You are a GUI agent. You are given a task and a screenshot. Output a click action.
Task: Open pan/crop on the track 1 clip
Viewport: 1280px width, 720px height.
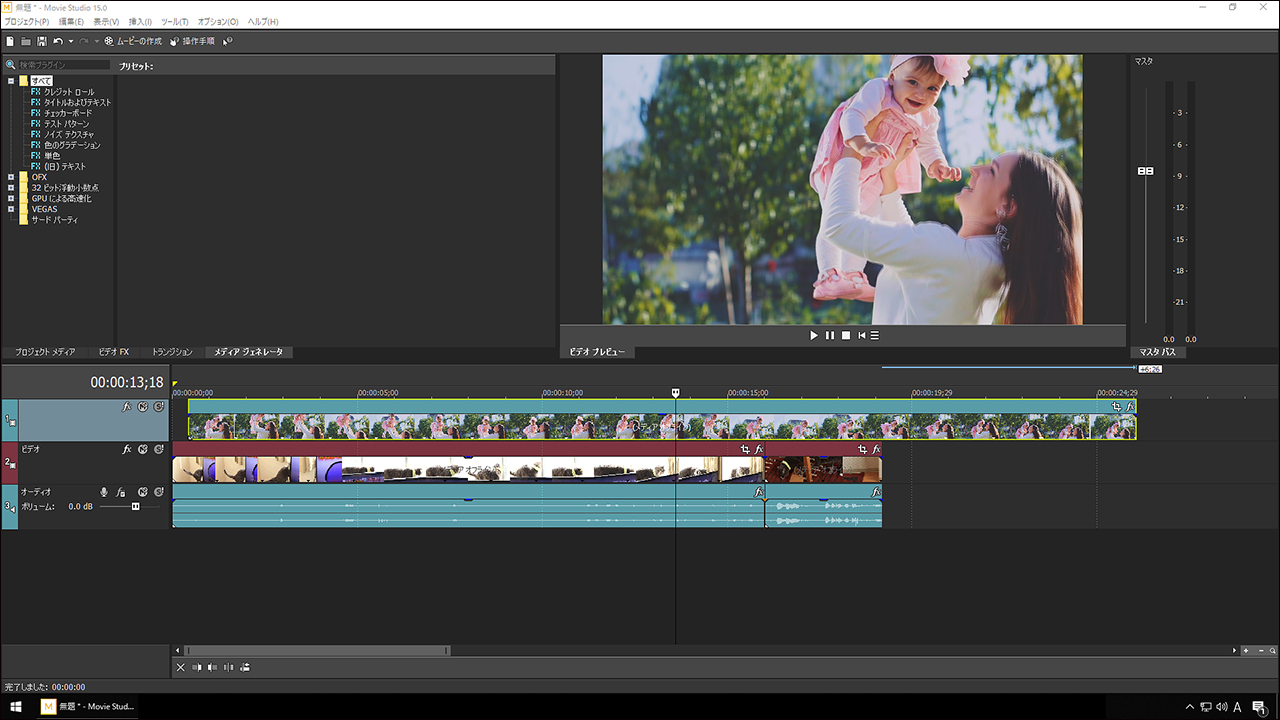[1116, 407]
